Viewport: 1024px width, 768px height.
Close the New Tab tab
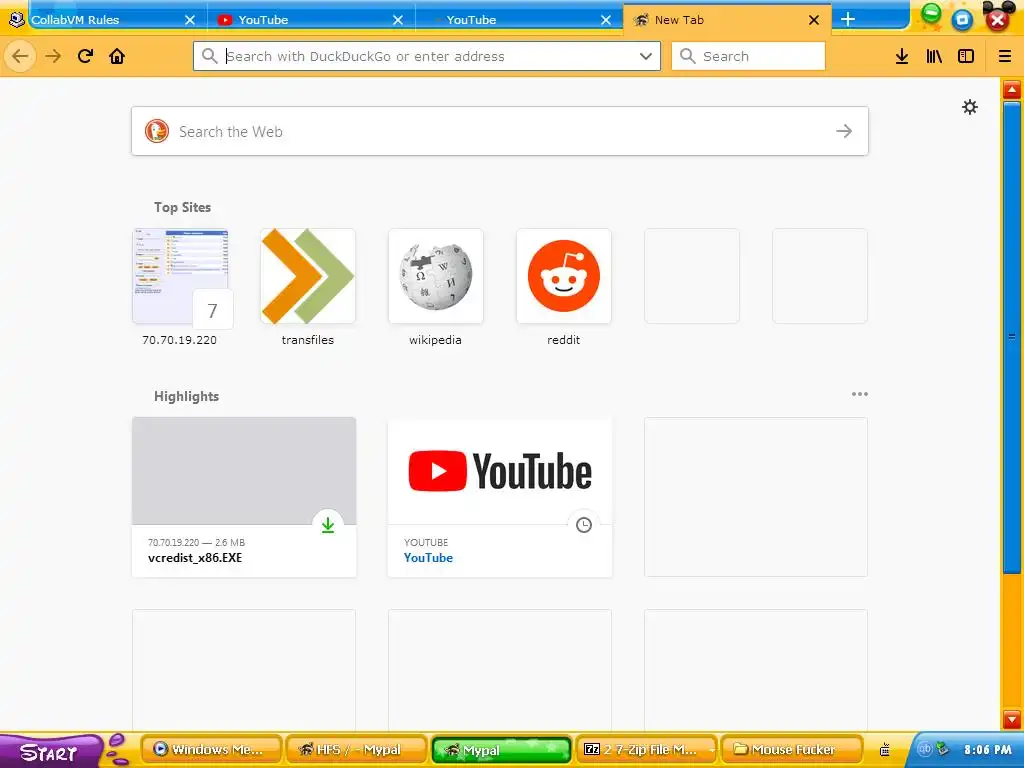tap(814, 20)
